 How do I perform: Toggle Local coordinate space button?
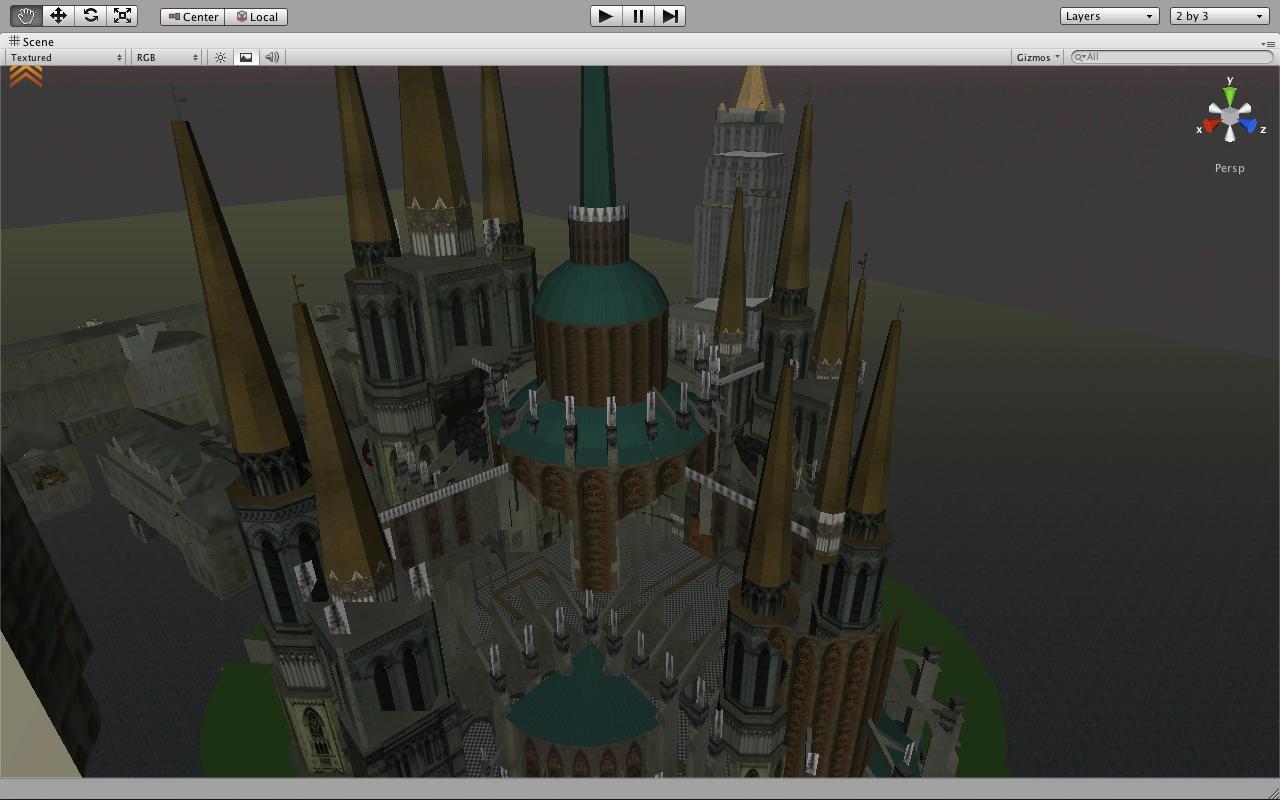pos(257,17)
